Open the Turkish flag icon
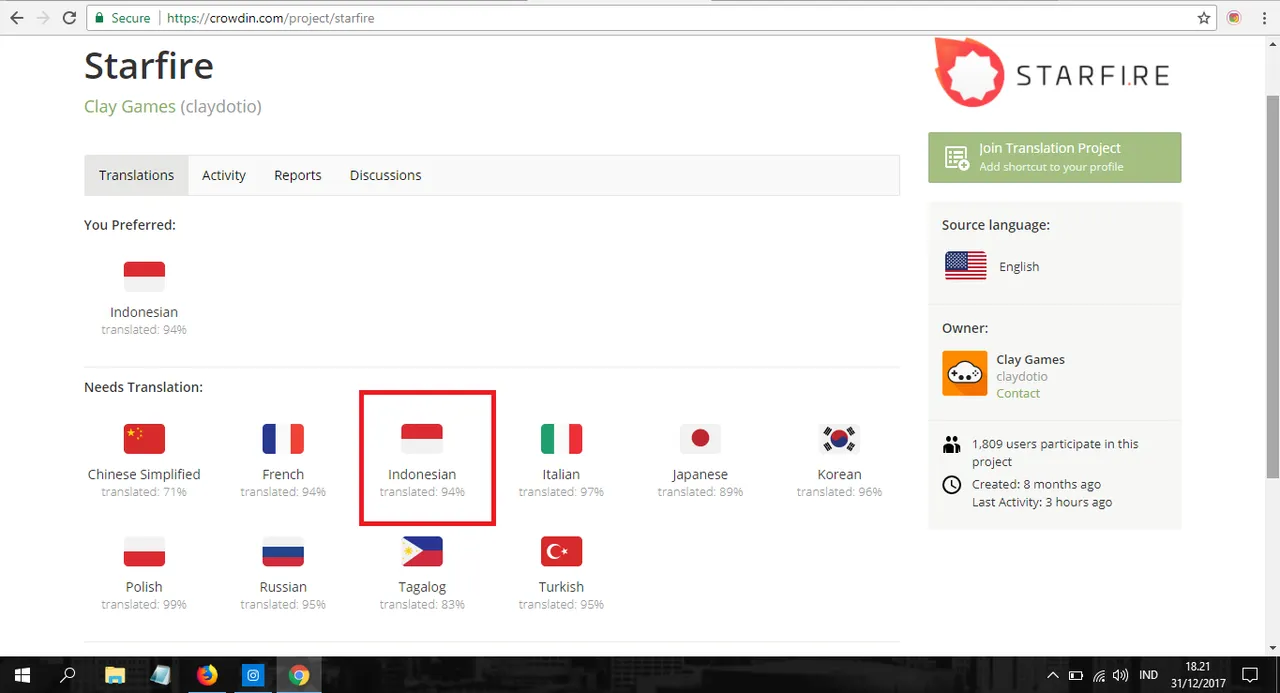 pos(561,552)
